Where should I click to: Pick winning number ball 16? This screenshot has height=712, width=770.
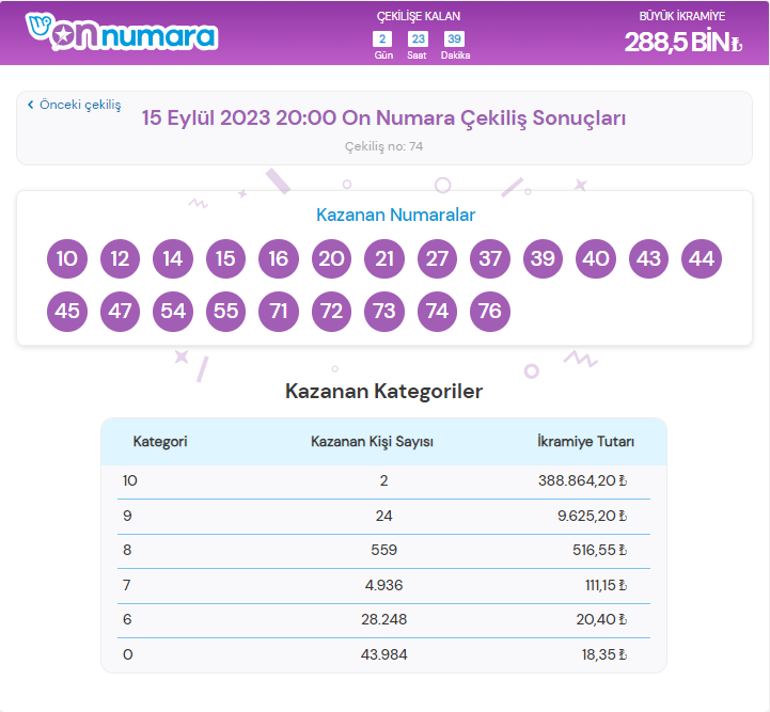tap(278, 259)
